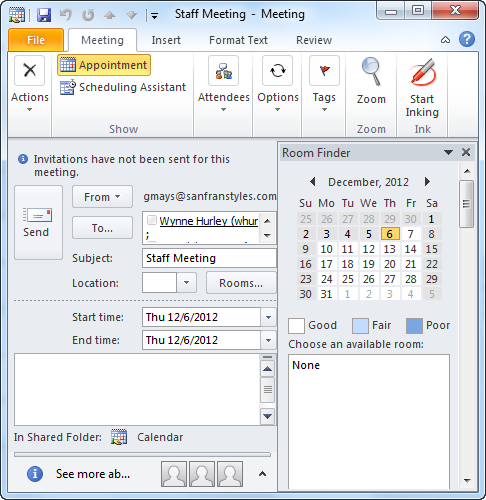The height and width of the screenshot is (500, 486).
Task: Click the Poor availability color swatch
Action: coord(414,326)
